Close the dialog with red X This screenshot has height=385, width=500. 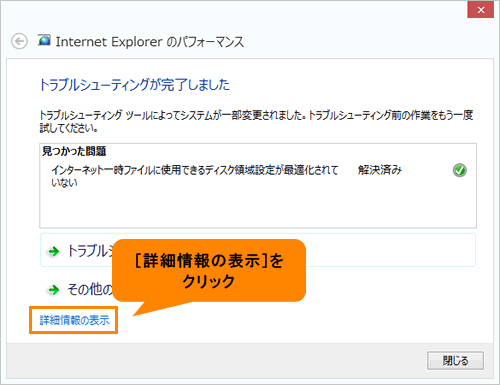[x=481, y=10]
